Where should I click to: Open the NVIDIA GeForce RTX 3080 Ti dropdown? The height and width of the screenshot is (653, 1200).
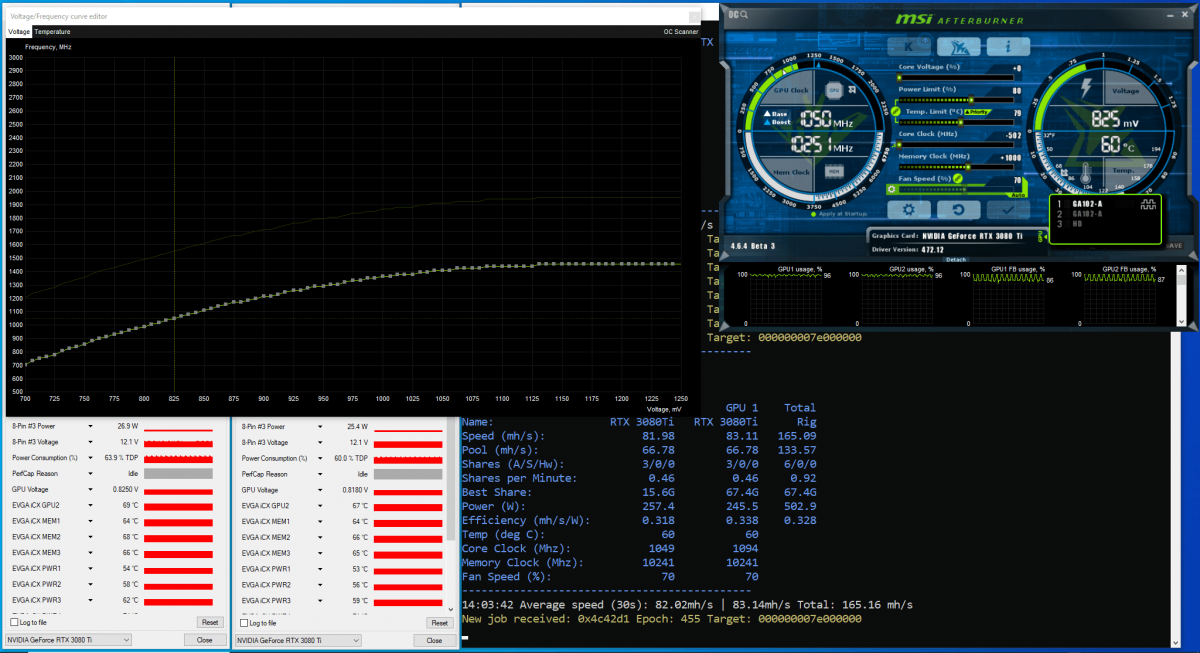[x=69, y=640]
